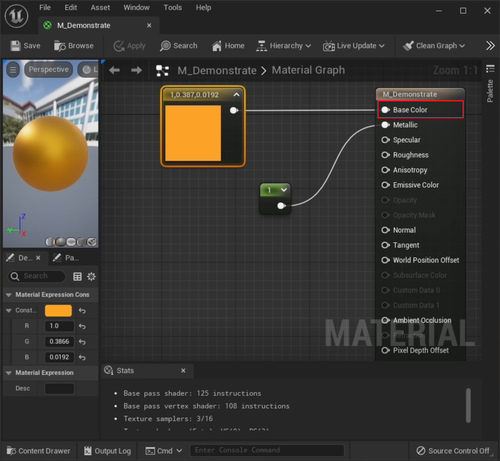
Task: Navigate forward in graph history
Action: pyautogui.click(x=136, y=70)
